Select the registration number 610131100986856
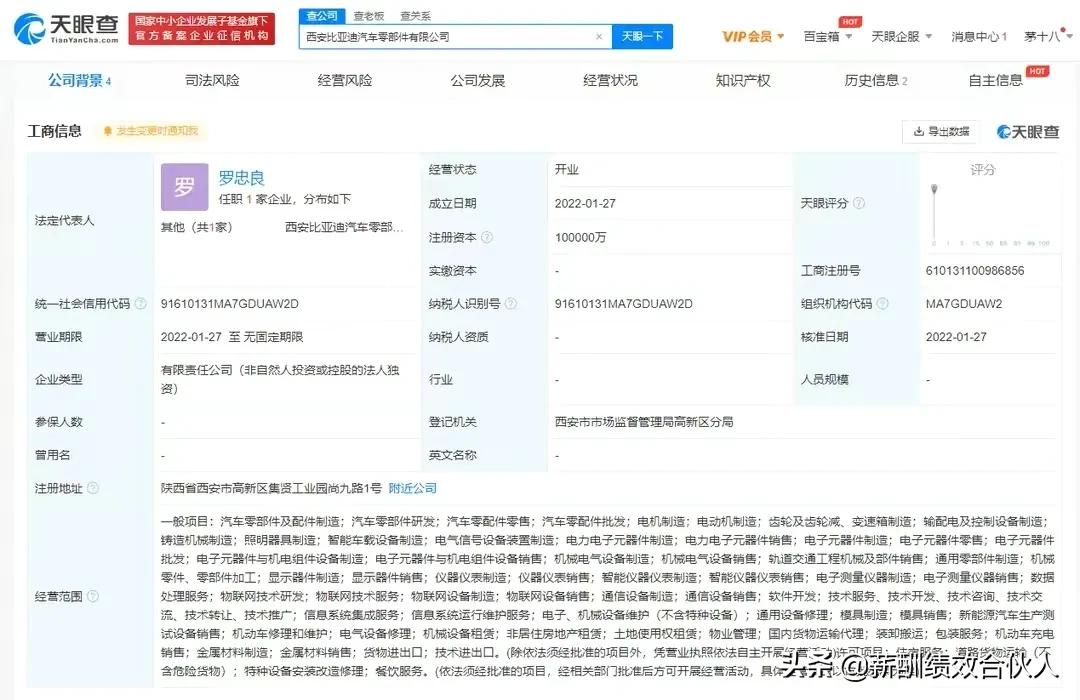 tap(975, 271)
